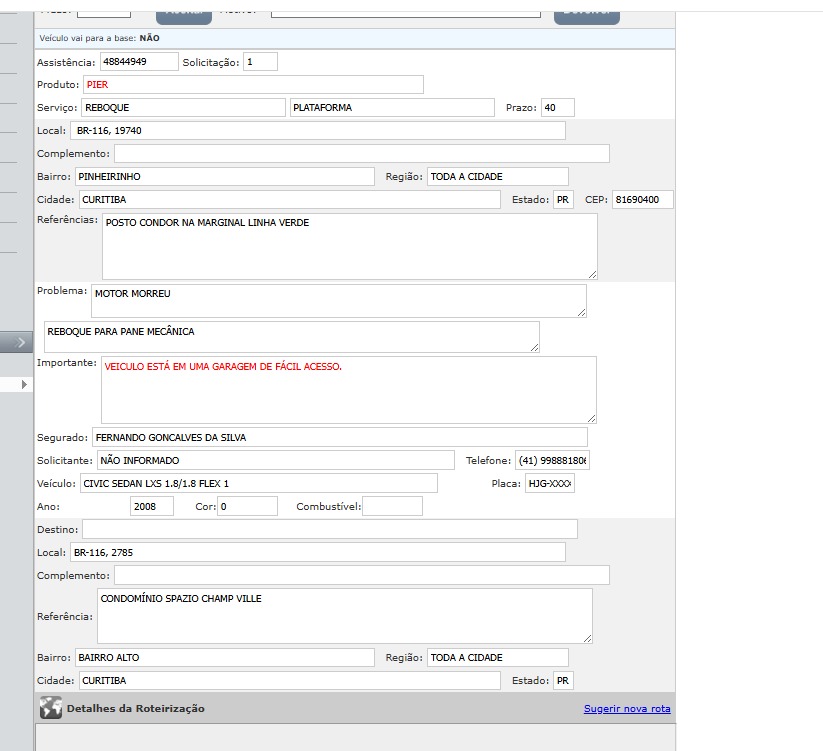Click the Importante textarea with red text
The image size is (823, 751).
(349, 390)
